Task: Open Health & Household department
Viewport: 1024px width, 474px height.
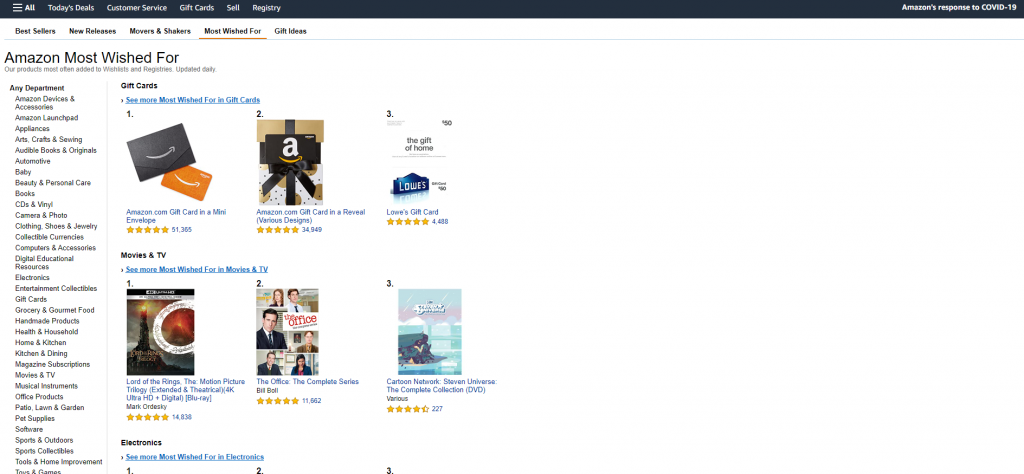Action: point(46,332)
